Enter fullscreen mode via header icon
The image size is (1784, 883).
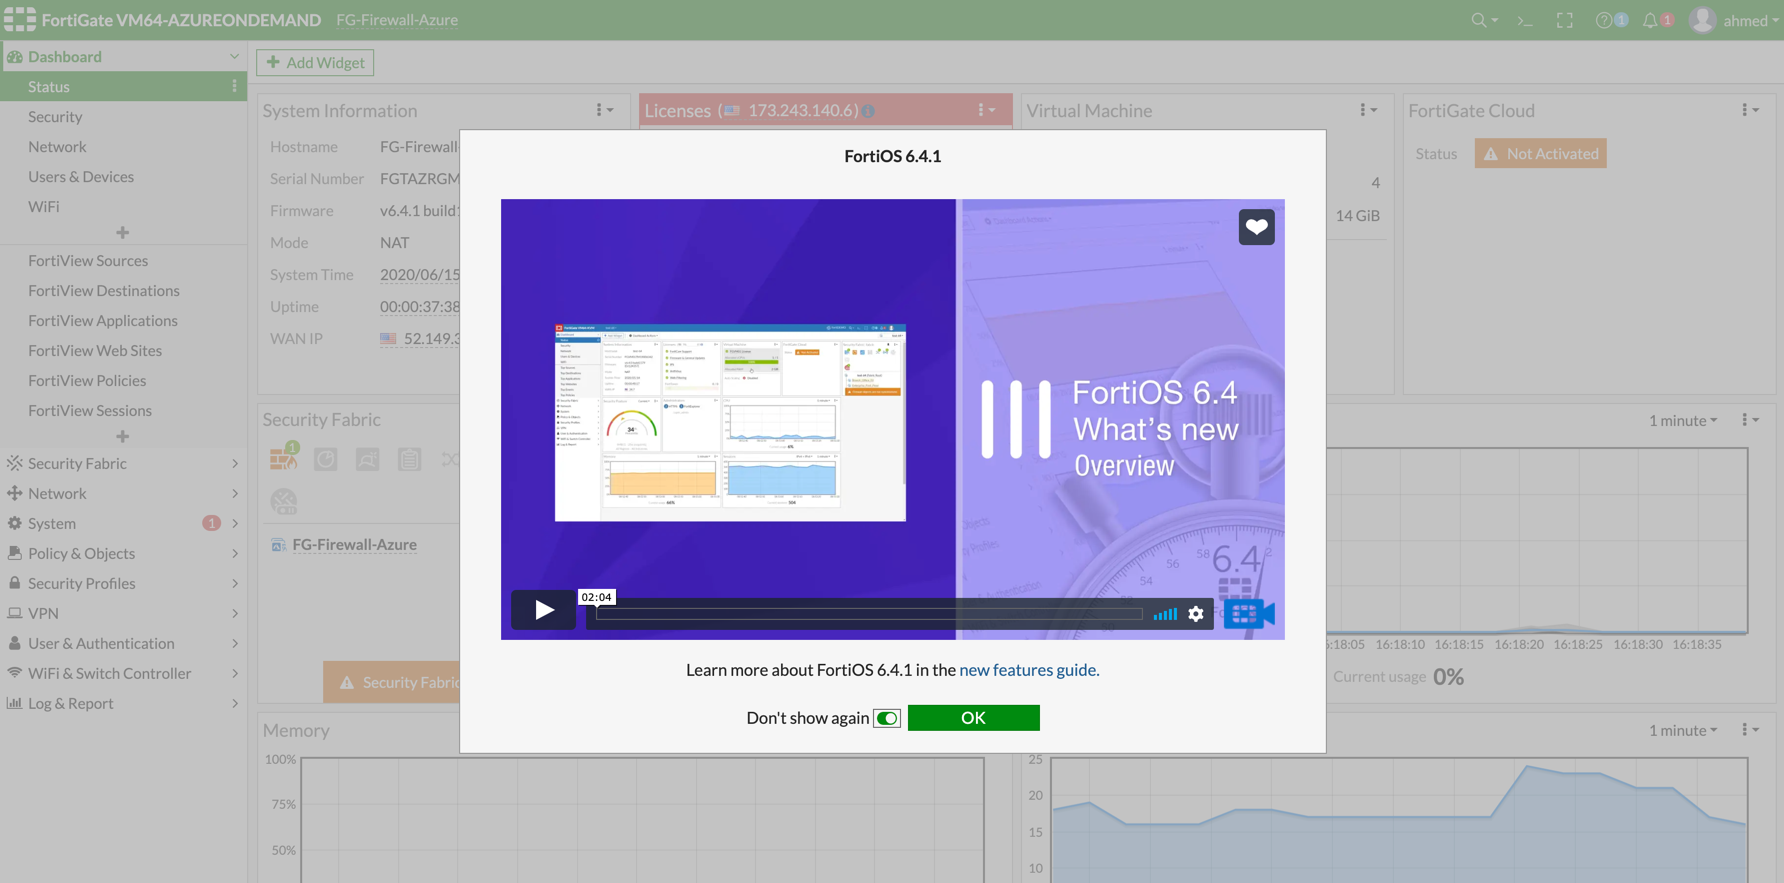pos(1565,20)
